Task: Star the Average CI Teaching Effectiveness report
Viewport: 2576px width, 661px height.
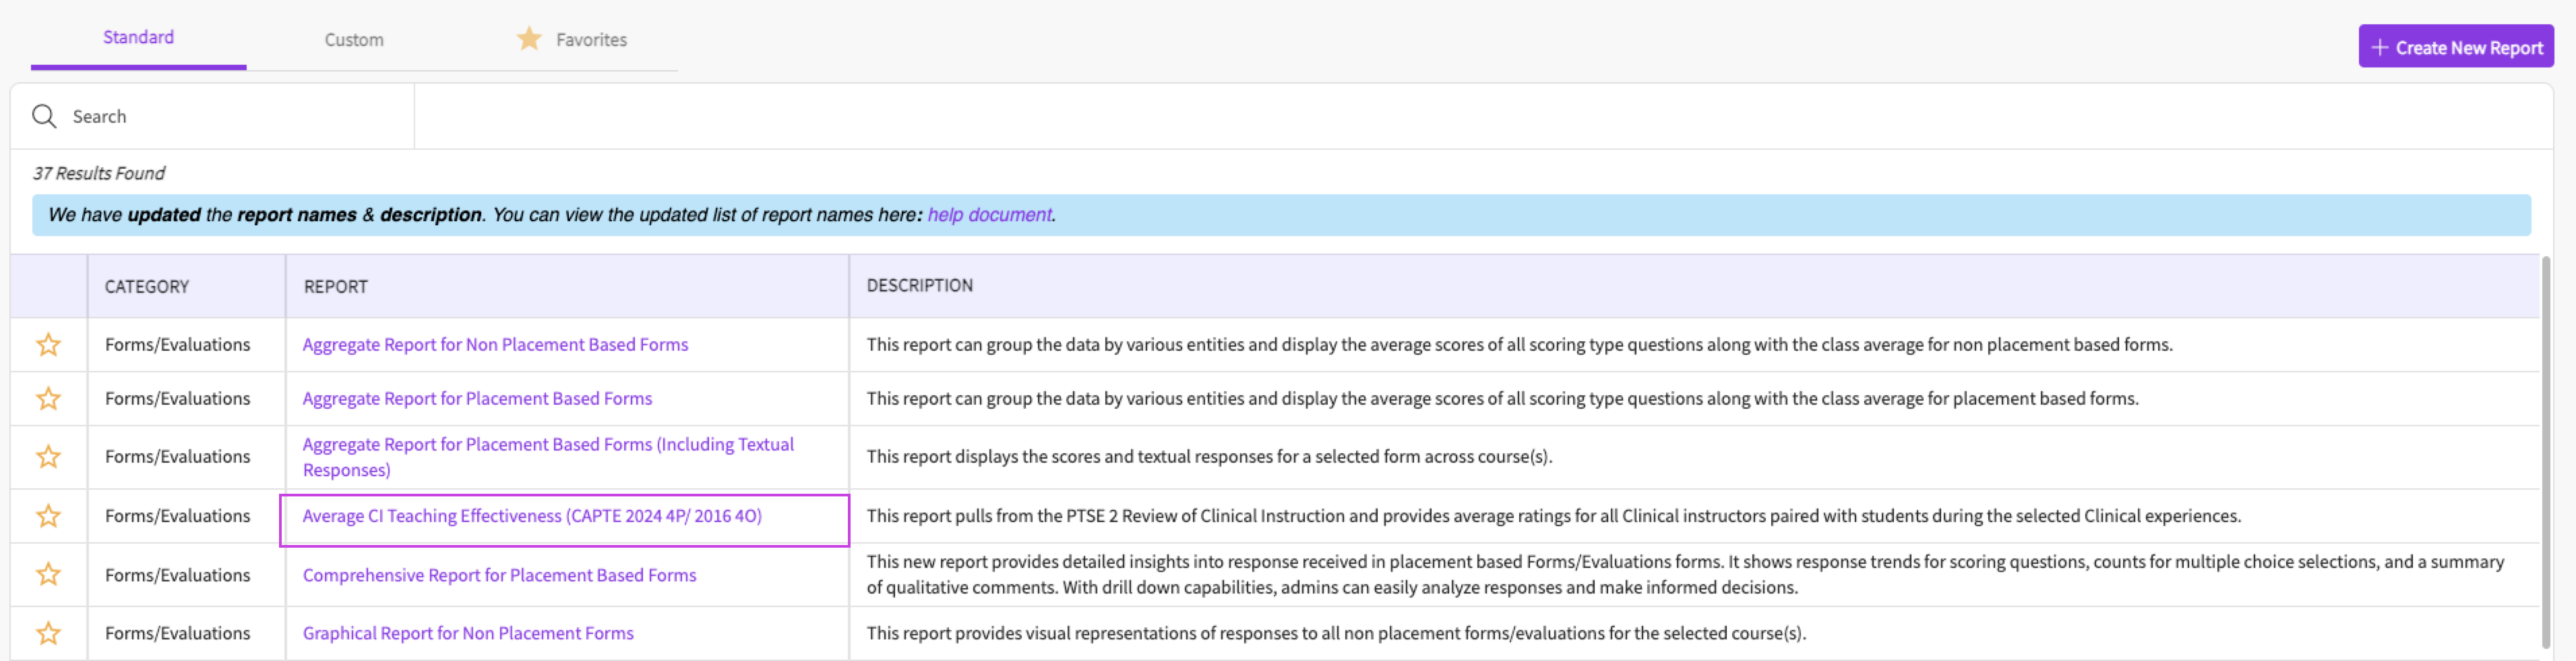Action: (x=48, y=516)
